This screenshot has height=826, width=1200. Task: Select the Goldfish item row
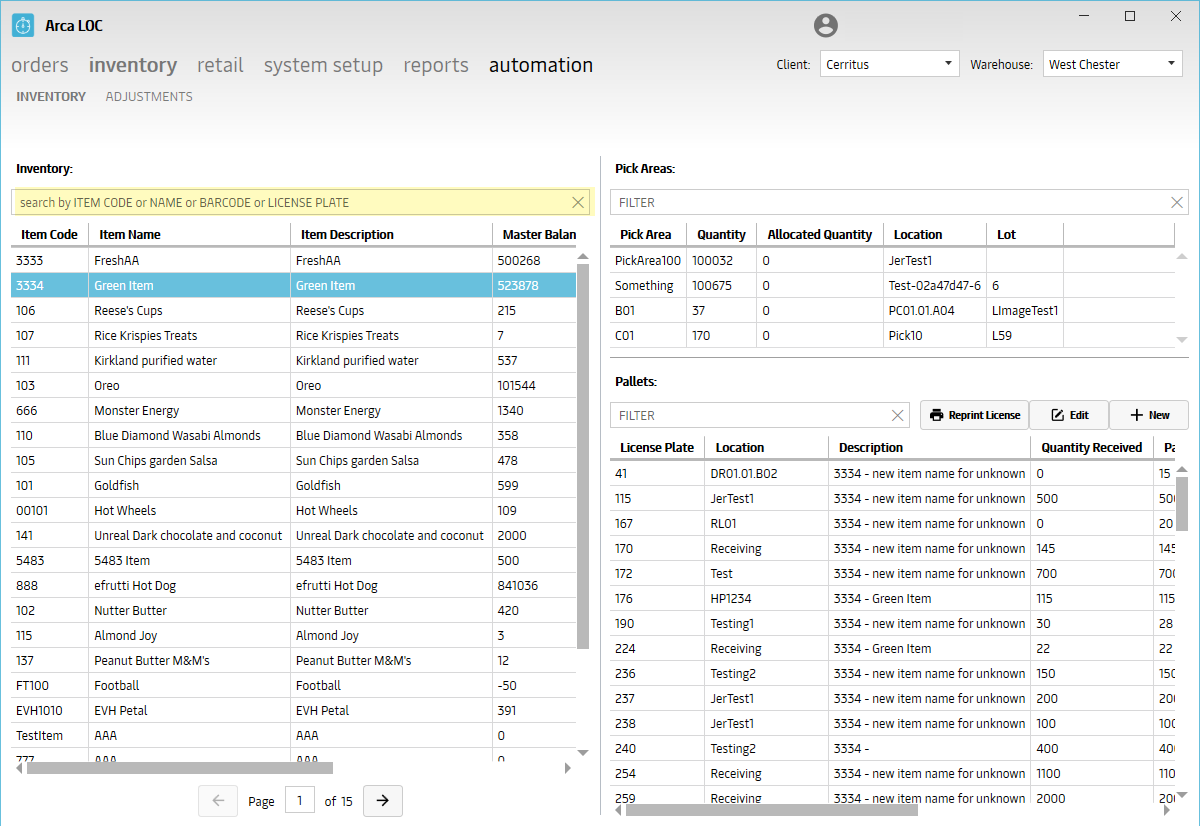click(x=294, y=486)
